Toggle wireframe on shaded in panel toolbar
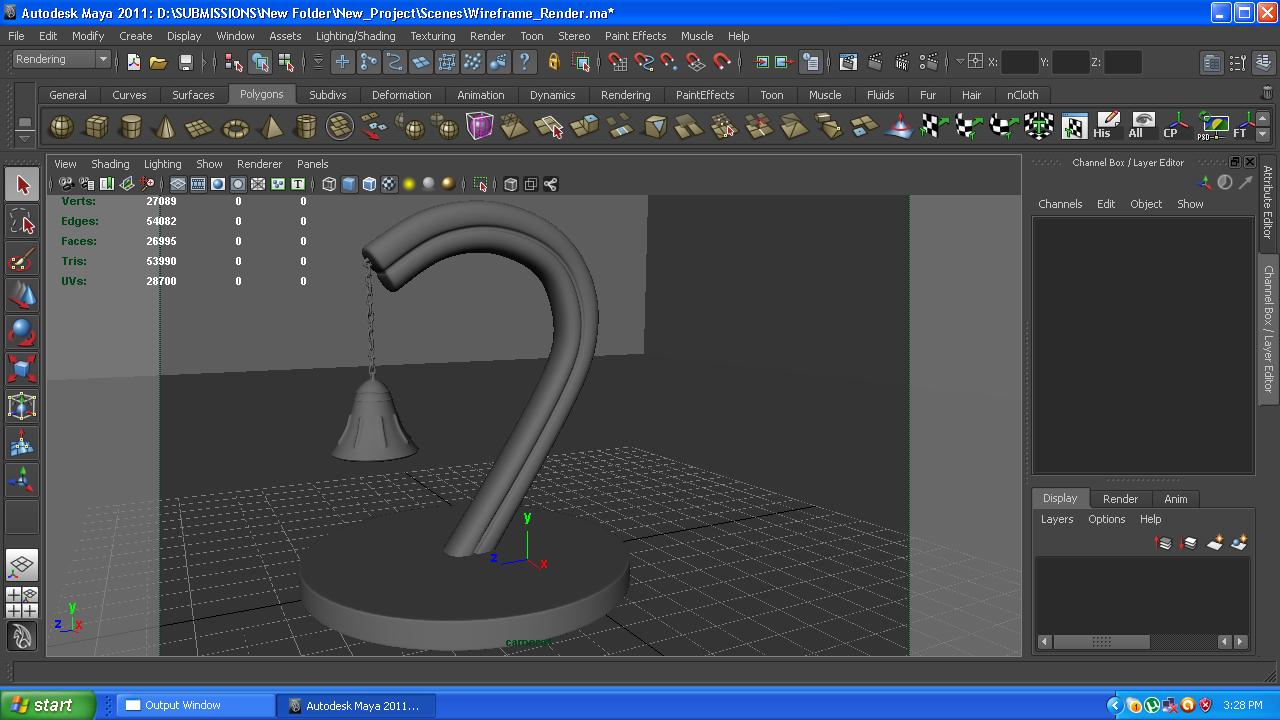The image size is (1280, 720). 367,184
